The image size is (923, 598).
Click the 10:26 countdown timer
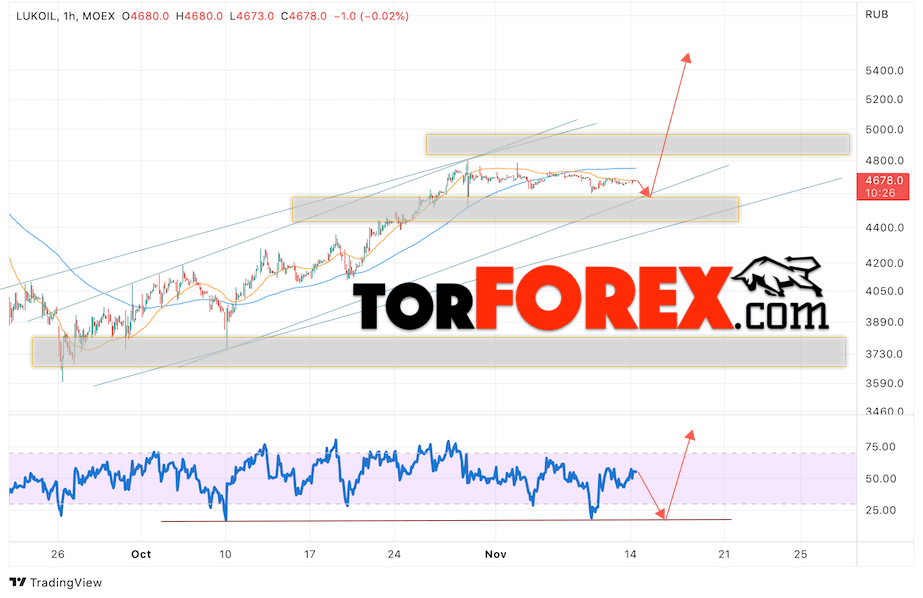click(x=881, y=193)
